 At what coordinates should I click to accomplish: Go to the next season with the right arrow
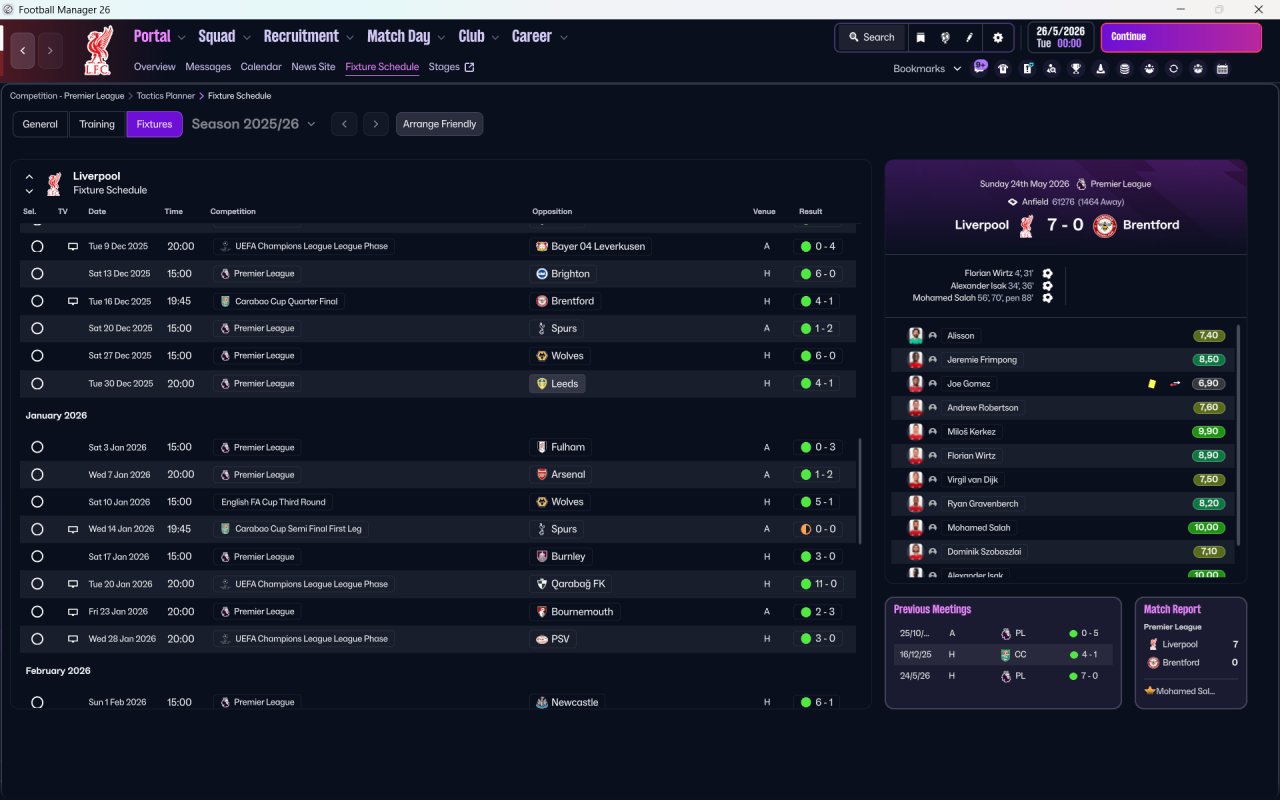pyautogui.click(x=375, y=124)
